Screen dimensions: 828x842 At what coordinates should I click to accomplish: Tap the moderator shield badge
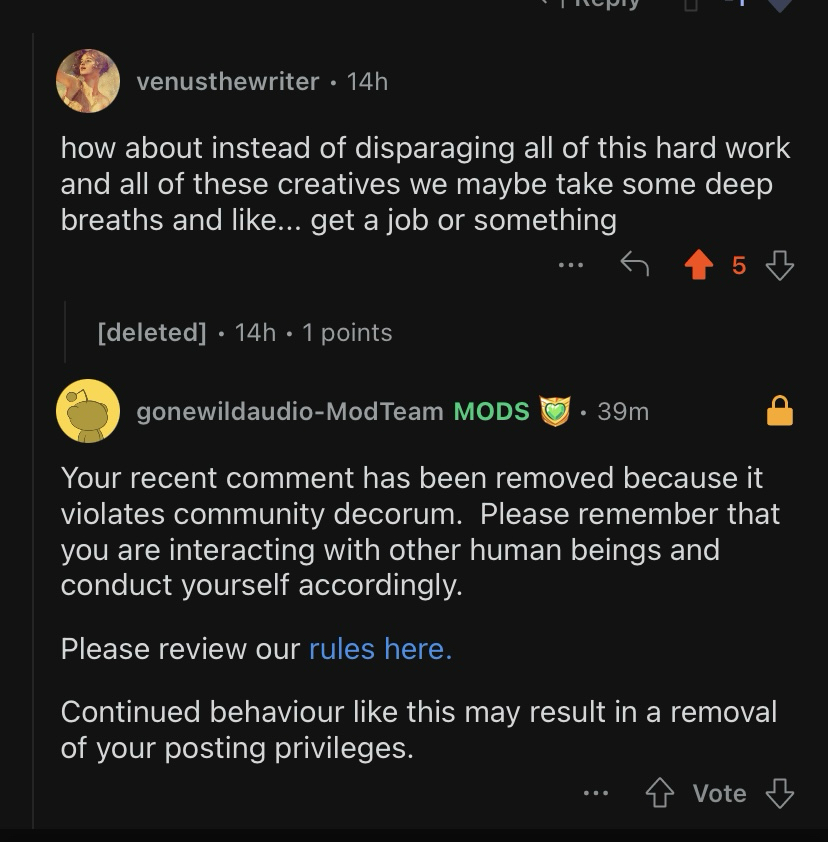(554, 411)
